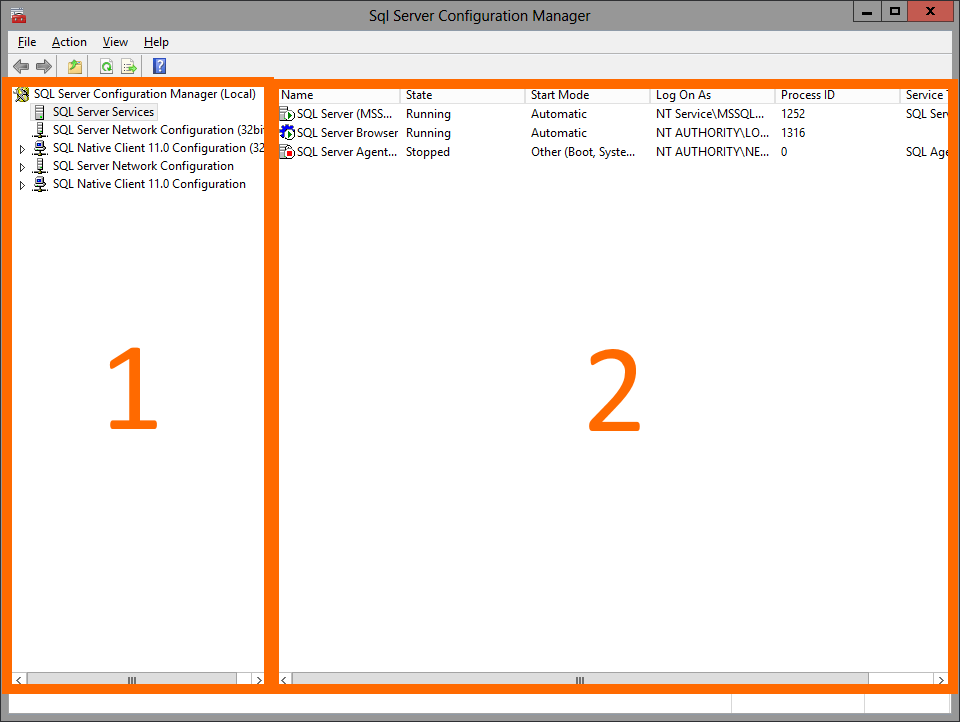The width and height of the screenshot is (960, 722).
Task: Click the horizontal scrollbar in the services pane
Action: click(578, 679)
